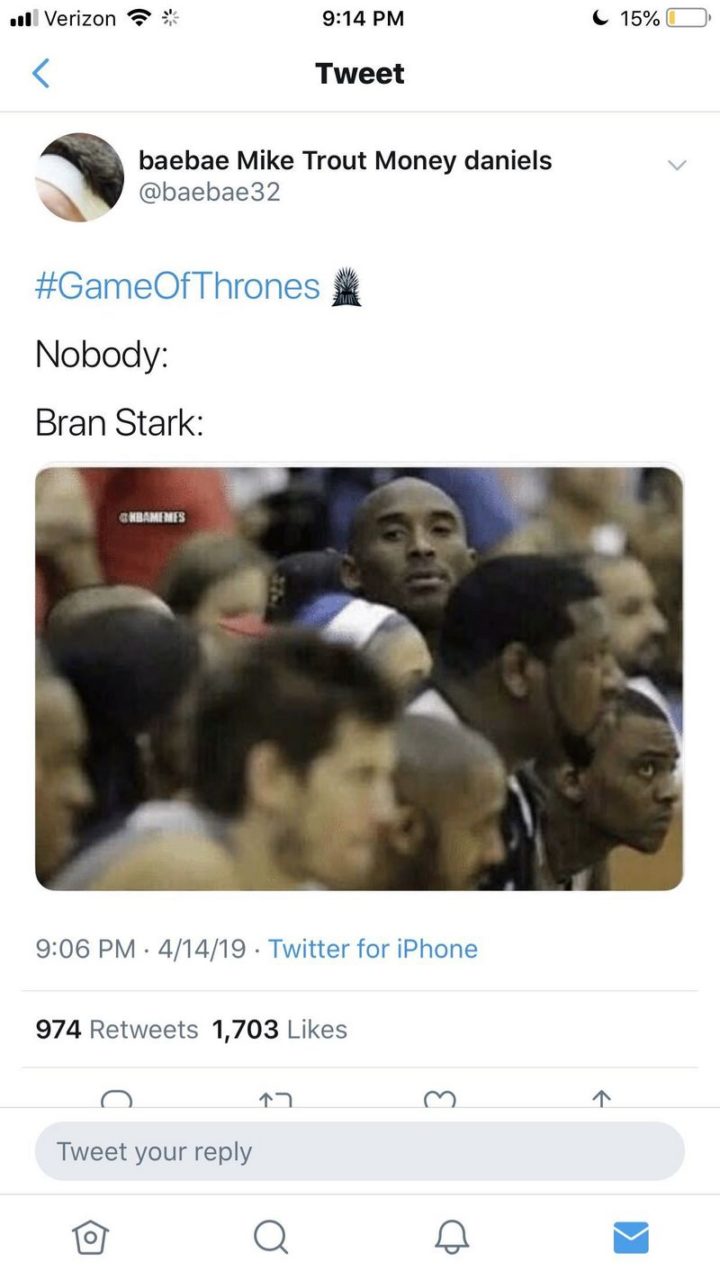The height and width of the screenshot is (1280, 720).
Task: Open the Kobe meme image
Action: pyautogui.click(x=359, y=678)
